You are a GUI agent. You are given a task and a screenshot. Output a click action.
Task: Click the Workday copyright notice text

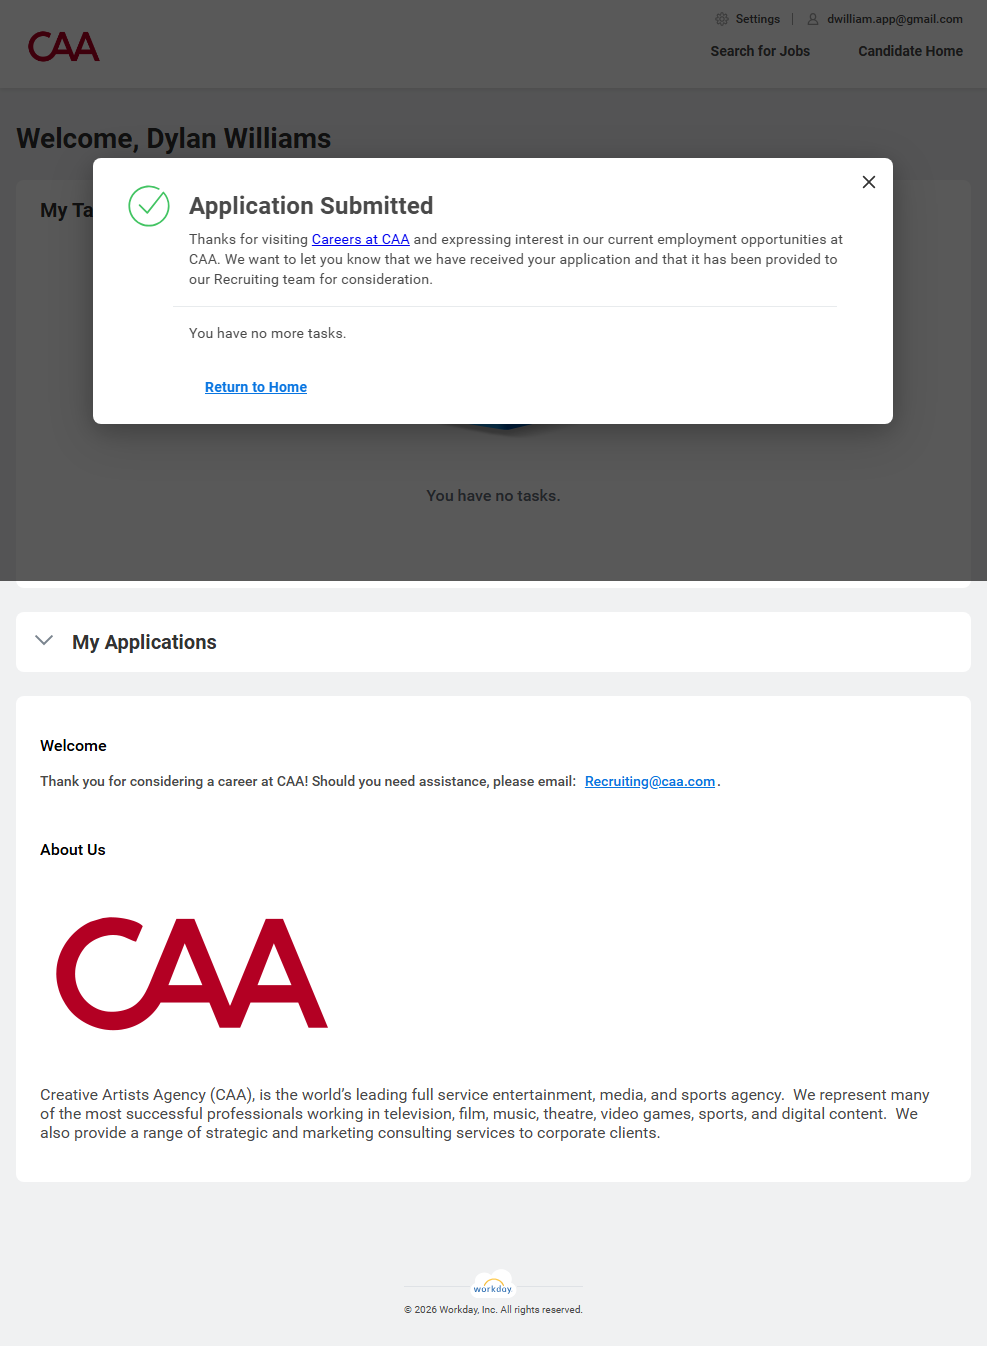pyautogui.click(x=493, y=1310)
